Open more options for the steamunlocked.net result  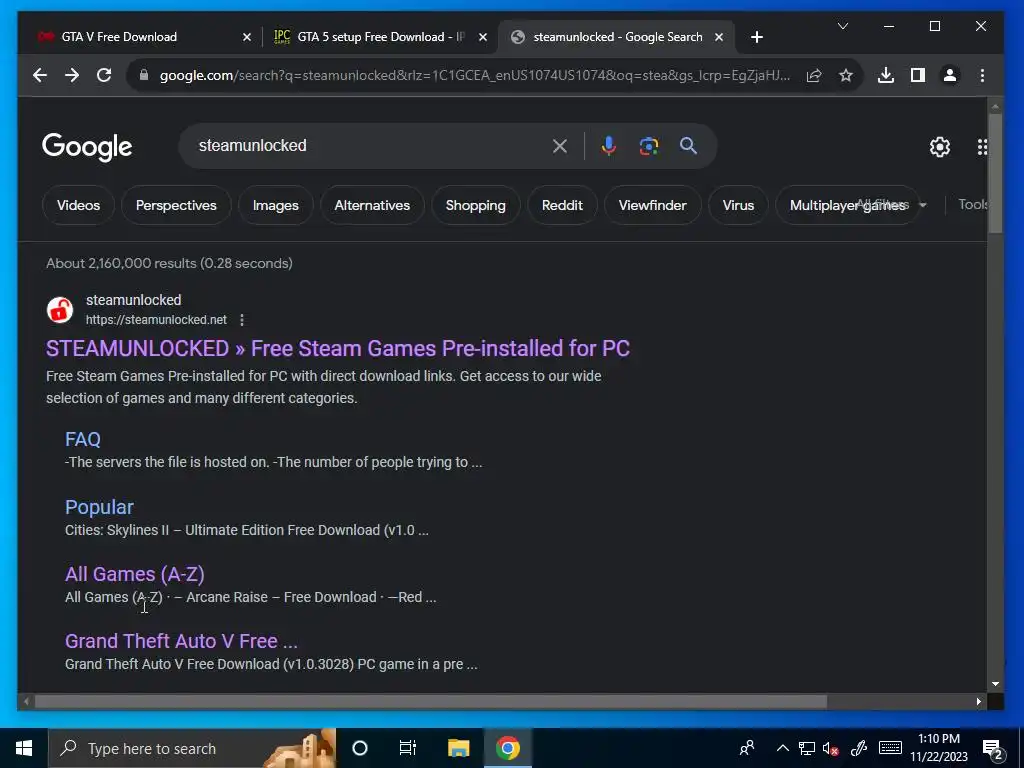coord(242,320)
